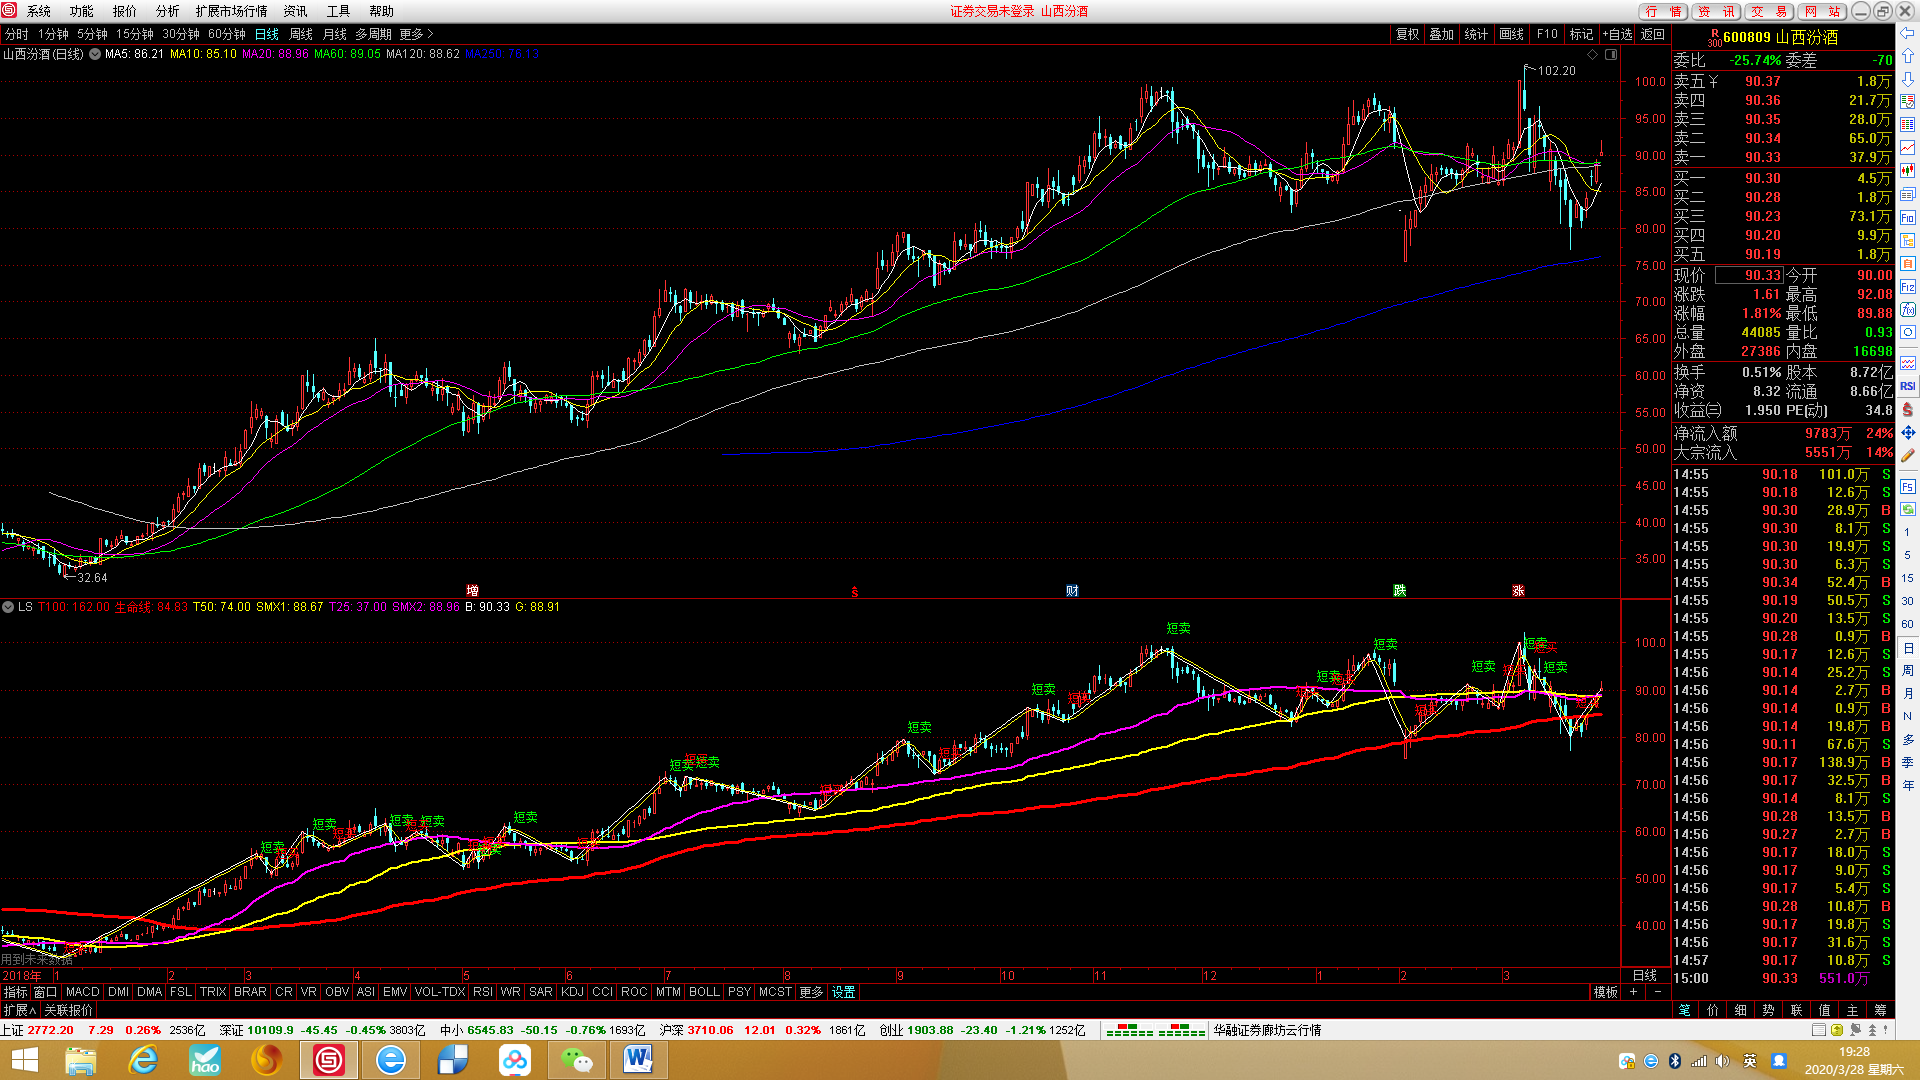
Task: Open the candlestick chart icon in sidebar
Action: pyautogui.click(x=1908, y=171)
